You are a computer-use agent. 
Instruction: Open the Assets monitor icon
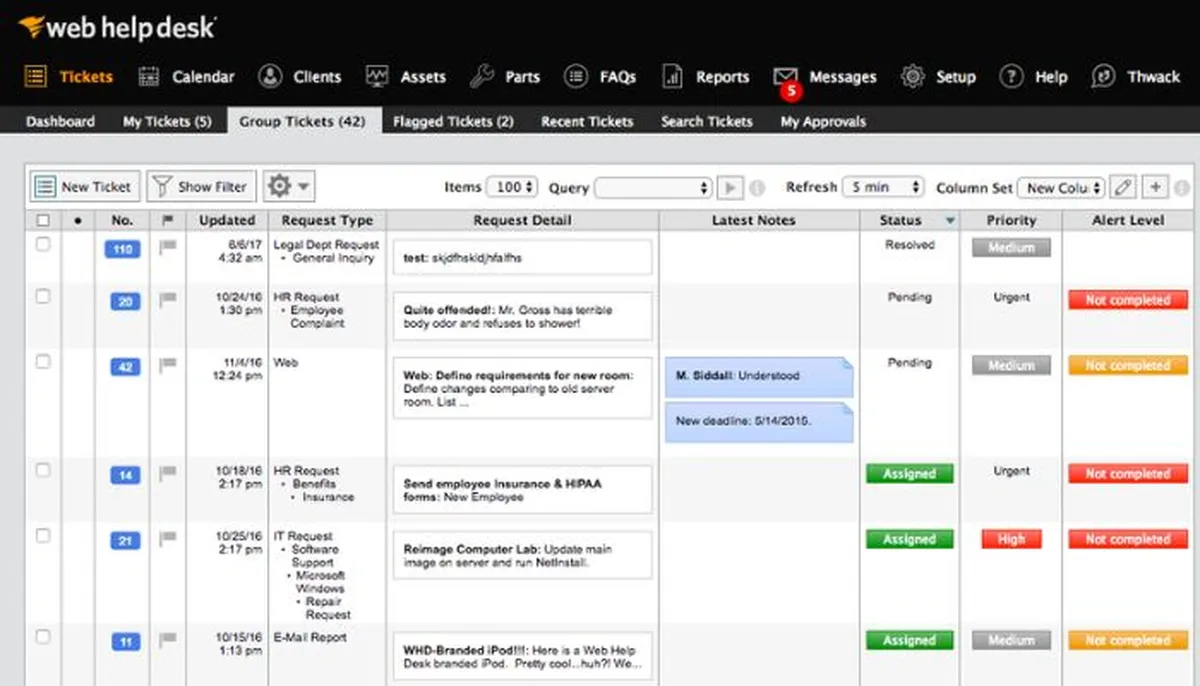[377, 76]
